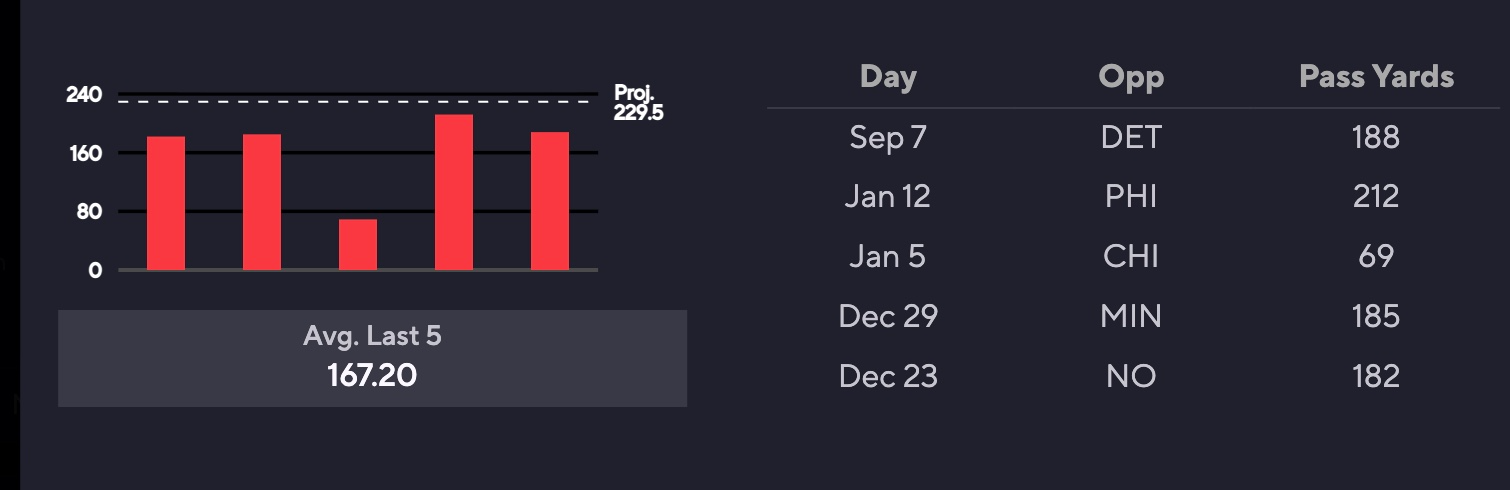1510x490 pixels.
Task: Select the 167.20 average value
Action: pos(372,376)
